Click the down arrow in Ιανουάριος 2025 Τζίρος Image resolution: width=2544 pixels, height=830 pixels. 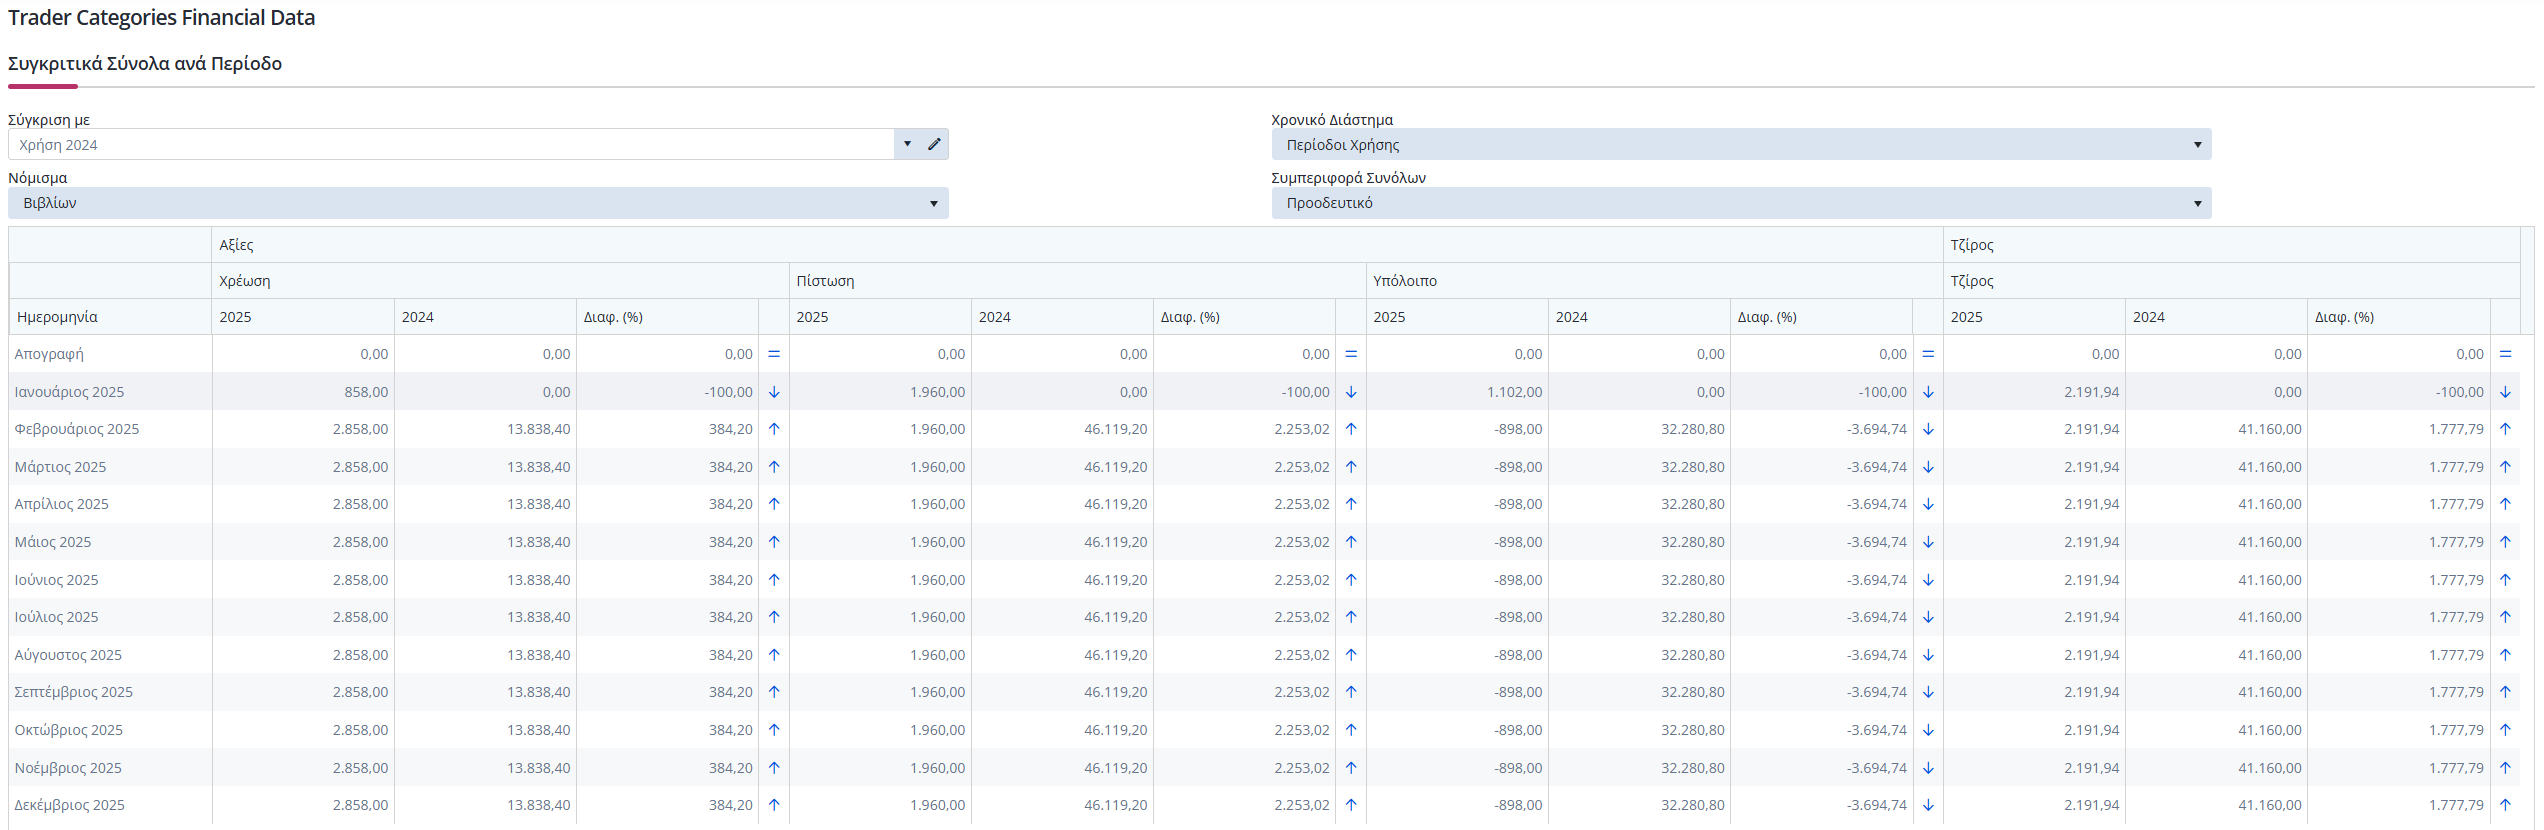click(2505, 392)
